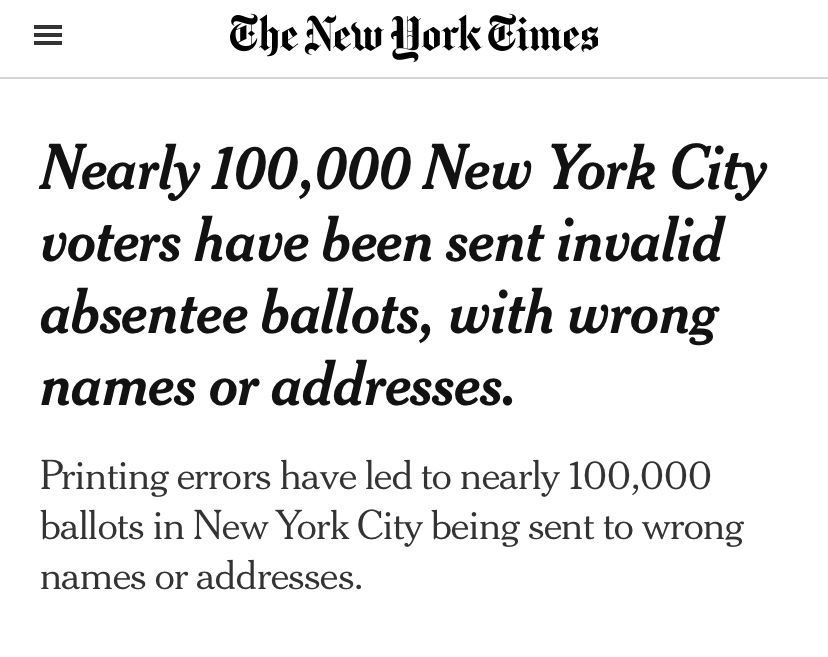Open the hamburger navigation menu
The width and height of the screenshot is (828, 657).
(x=48, y=36)
